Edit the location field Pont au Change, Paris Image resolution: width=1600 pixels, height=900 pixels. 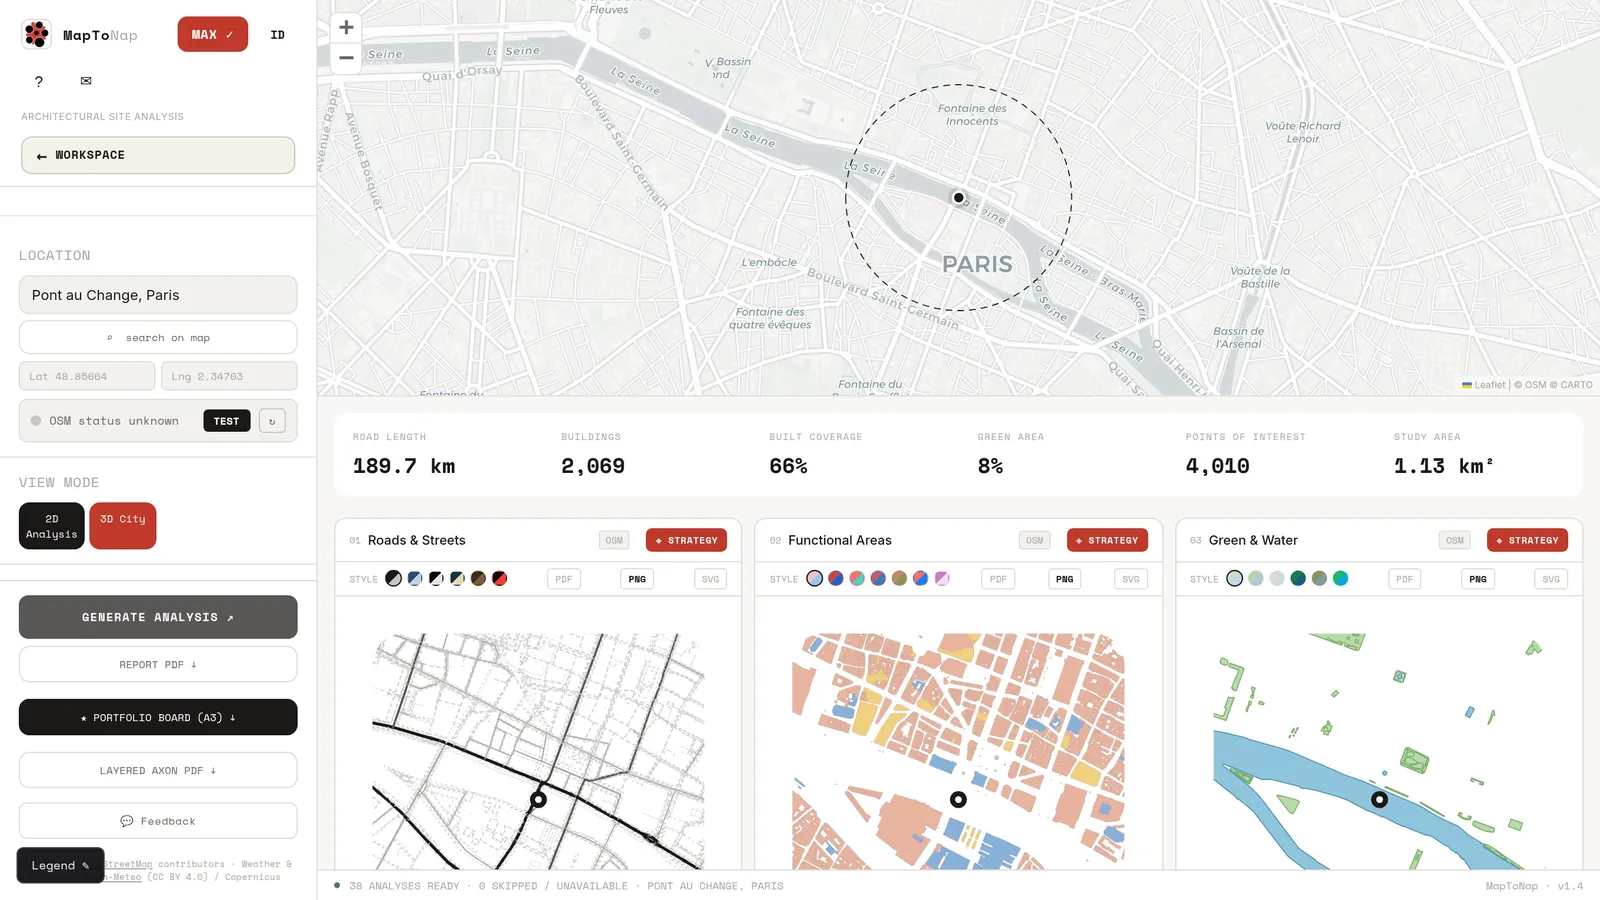[158, 295]
